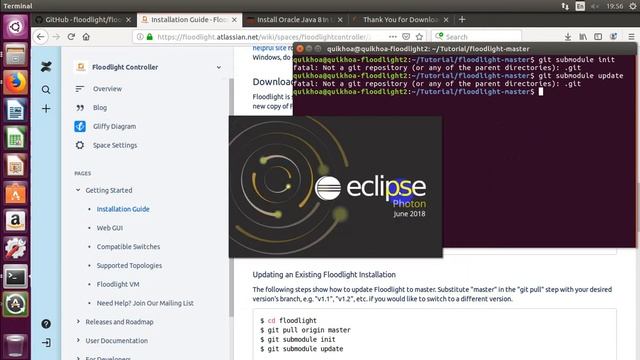Screen dimensions: 640x360
Task: Focus the terminal window command prompt
Action: click(540, 92)
